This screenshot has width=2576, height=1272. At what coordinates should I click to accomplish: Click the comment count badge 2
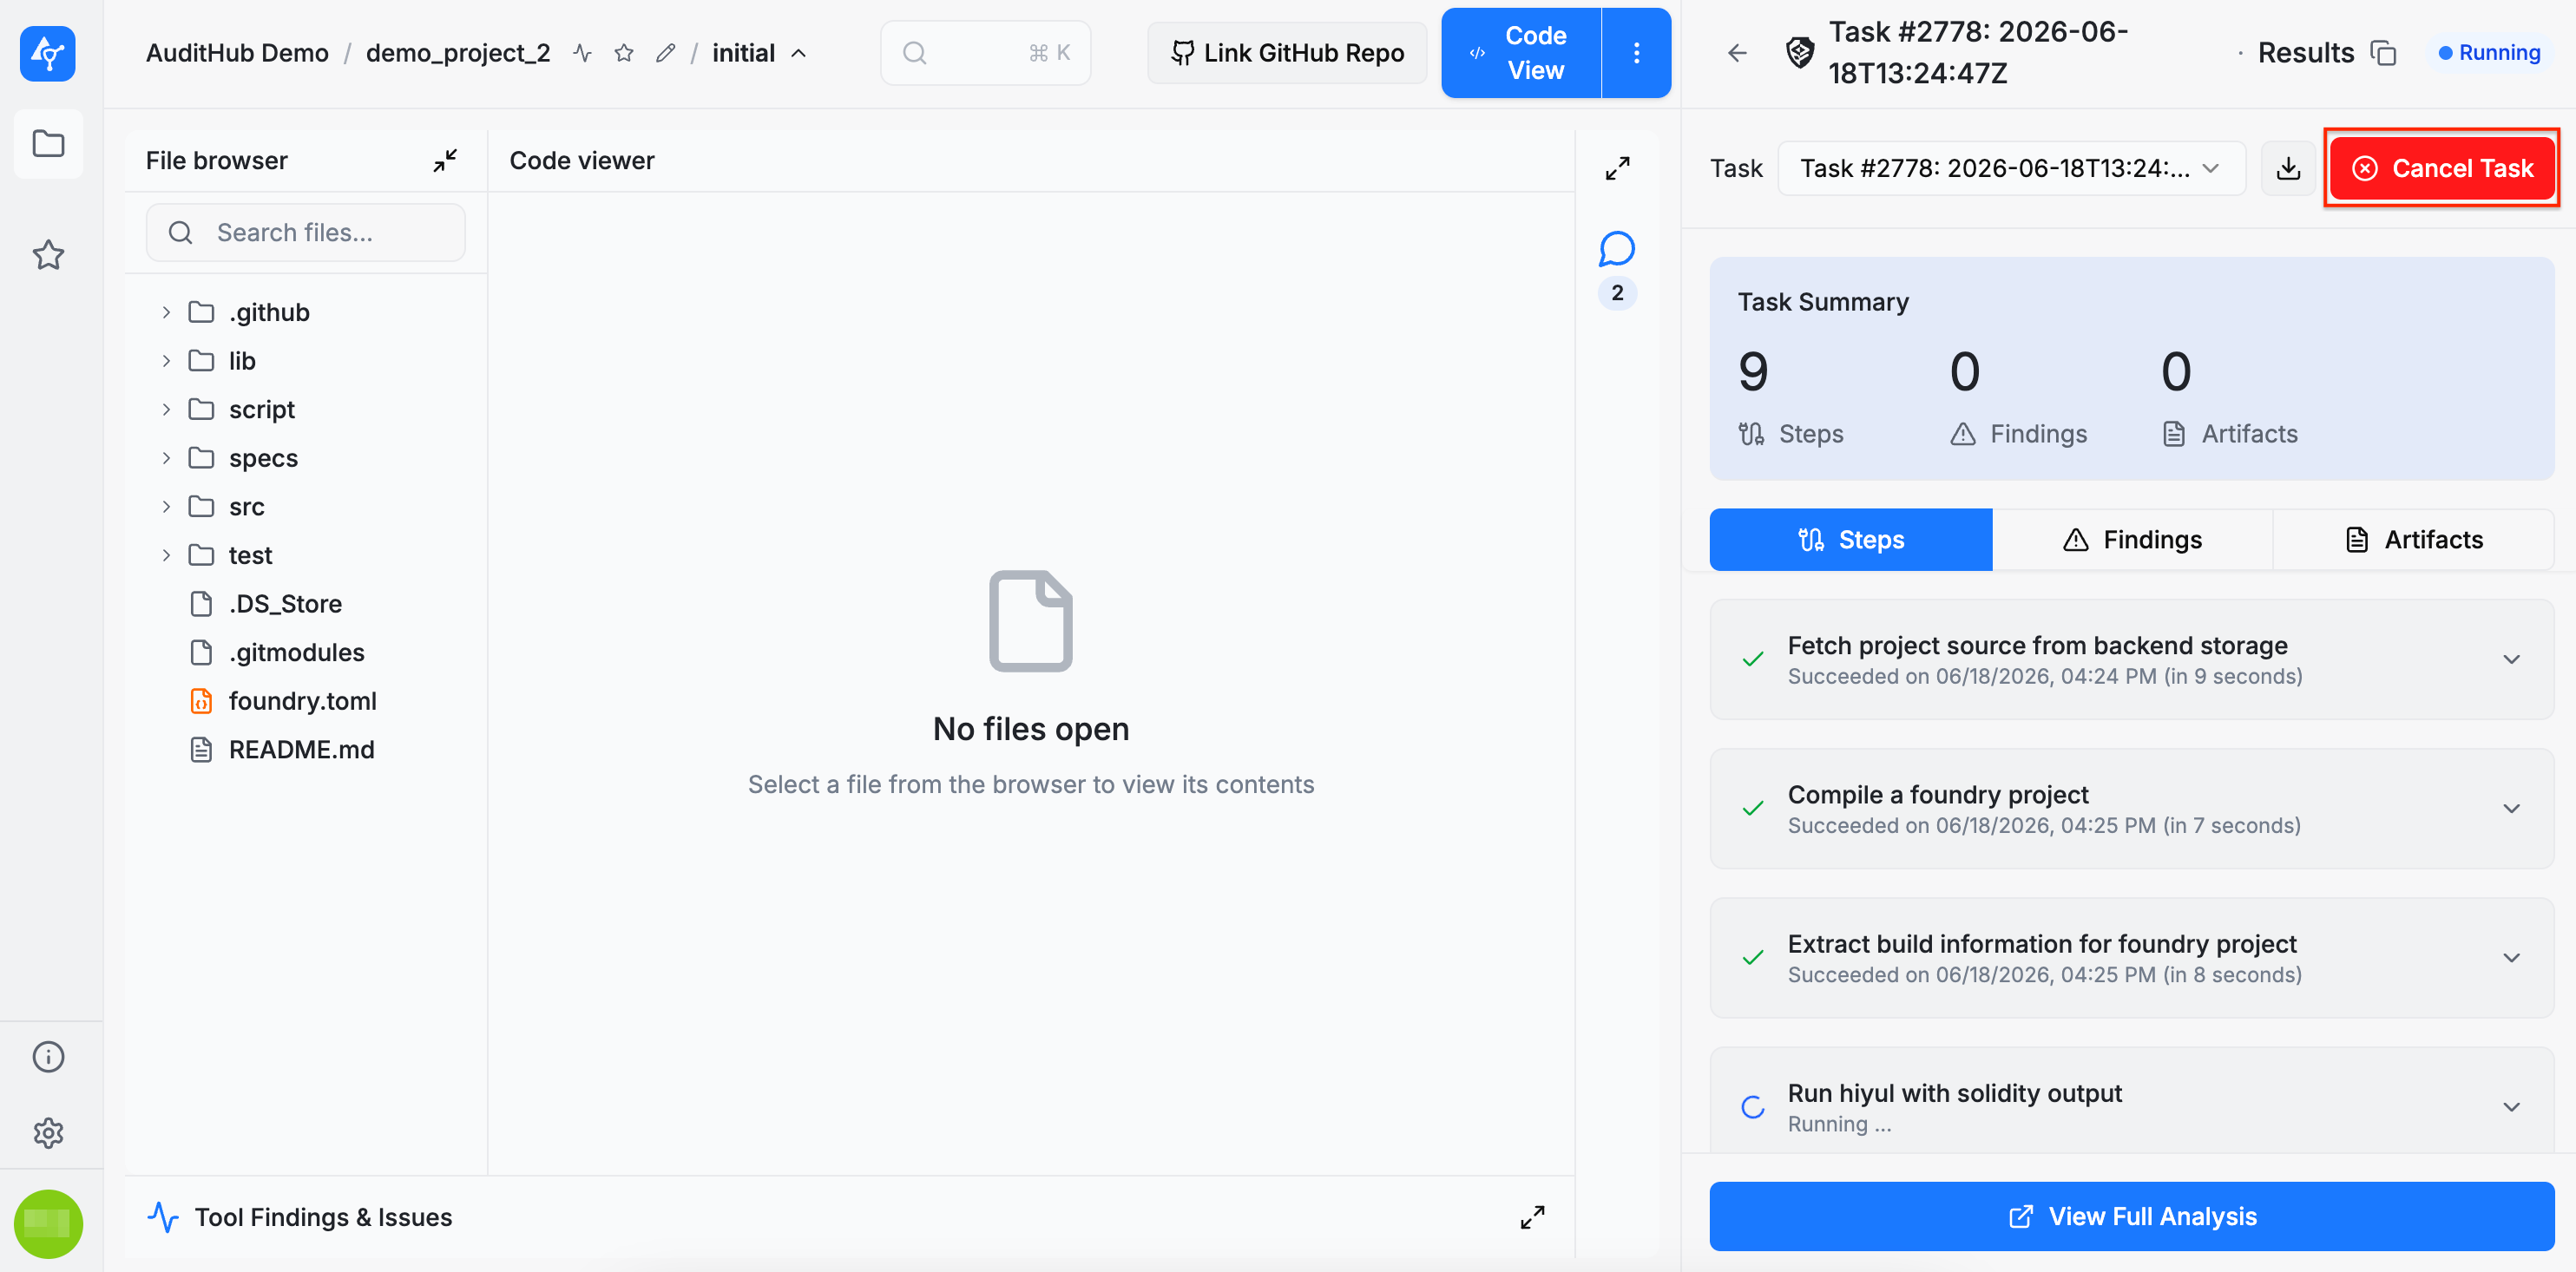click(1617, 293)
